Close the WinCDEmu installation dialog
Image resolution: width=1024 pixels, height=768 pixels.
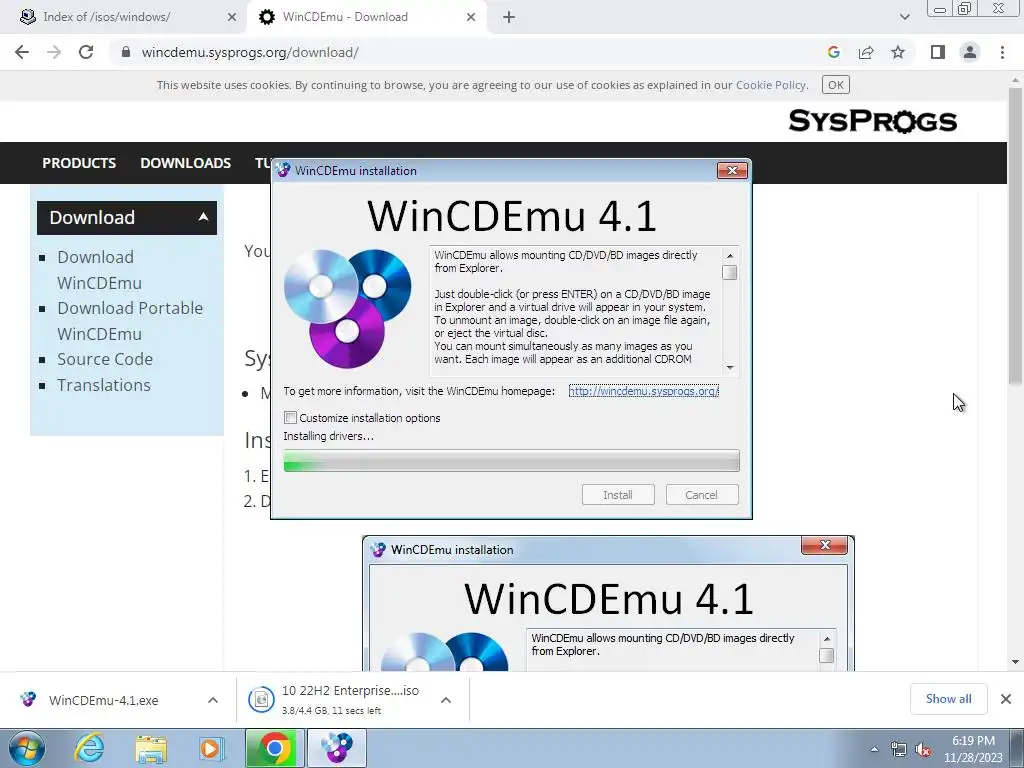(732, 170)
